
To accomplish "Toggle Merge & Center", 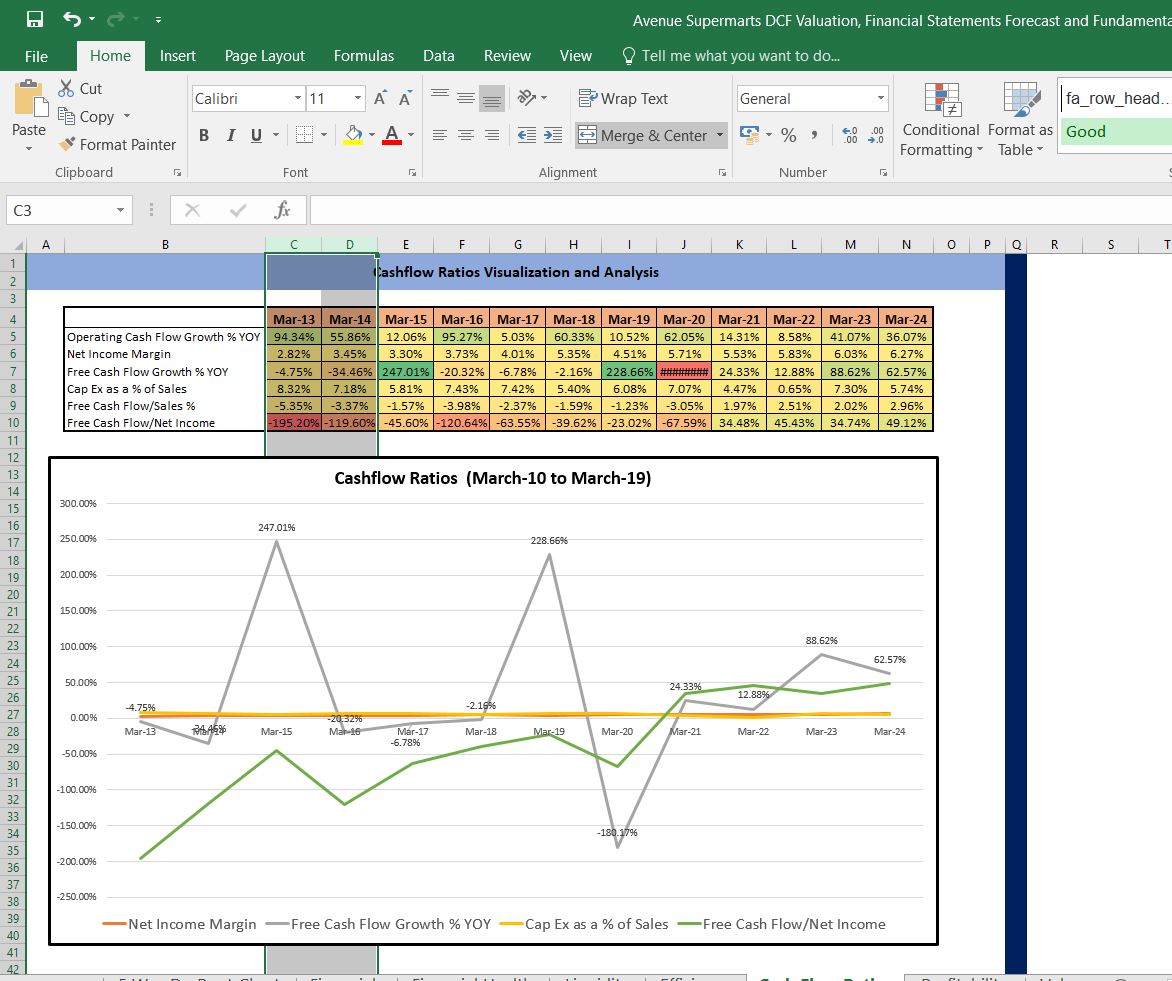I will 642,135.
